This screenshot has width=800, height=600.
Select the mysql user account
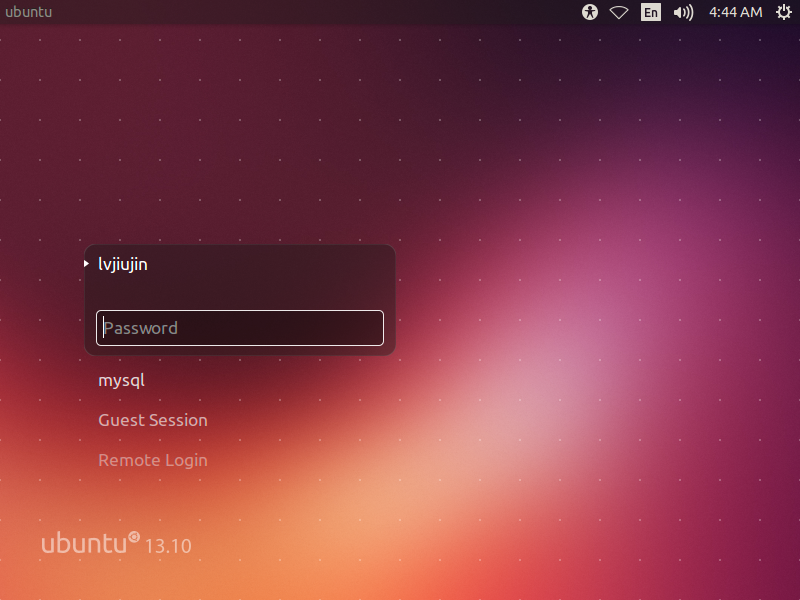coord(121,381)
